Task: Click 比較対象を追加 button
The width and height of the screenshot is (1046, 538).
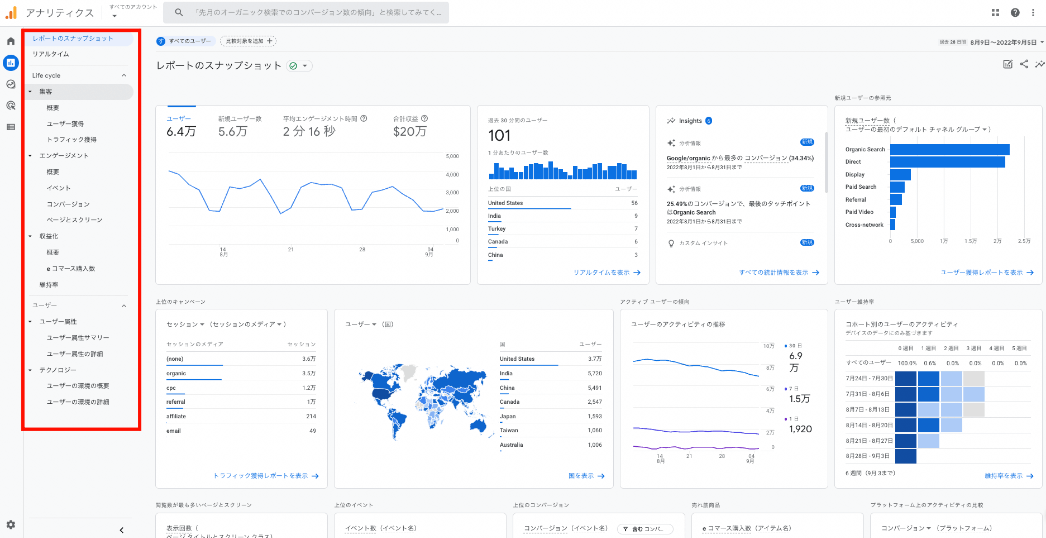Action: pyautogui.click(x=248, y=41)
